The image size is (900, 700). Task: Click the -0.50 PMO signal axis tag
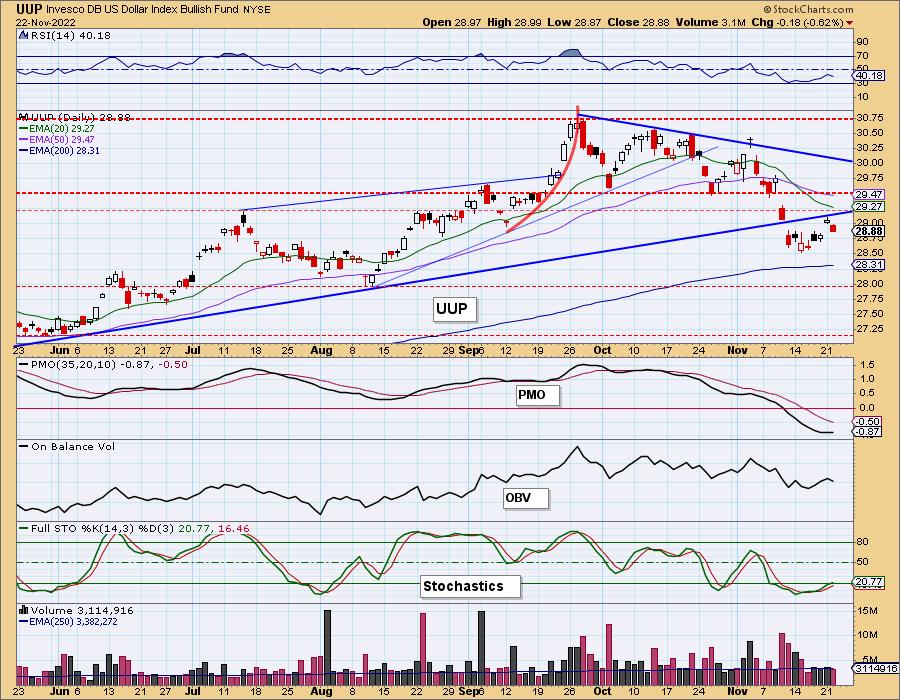[868, 422]
